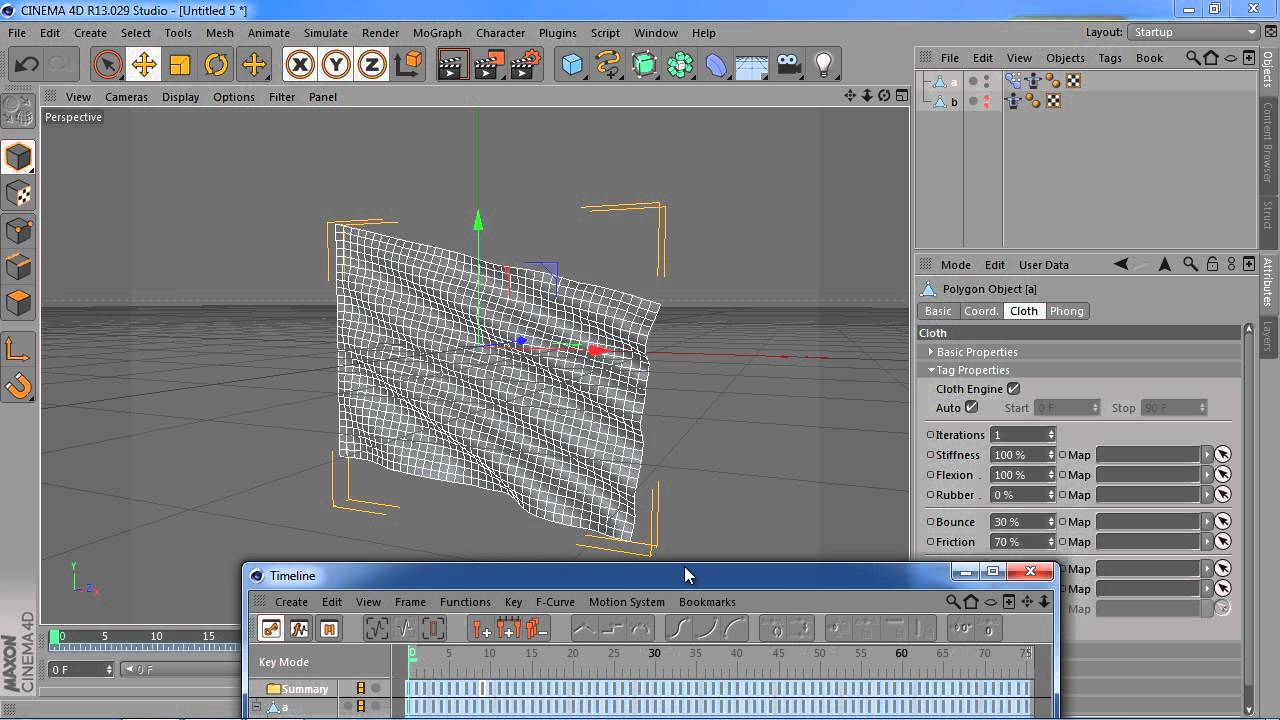Open floor and environment objects icon
The image size is (1280, 720).
[x=752, y=65]
